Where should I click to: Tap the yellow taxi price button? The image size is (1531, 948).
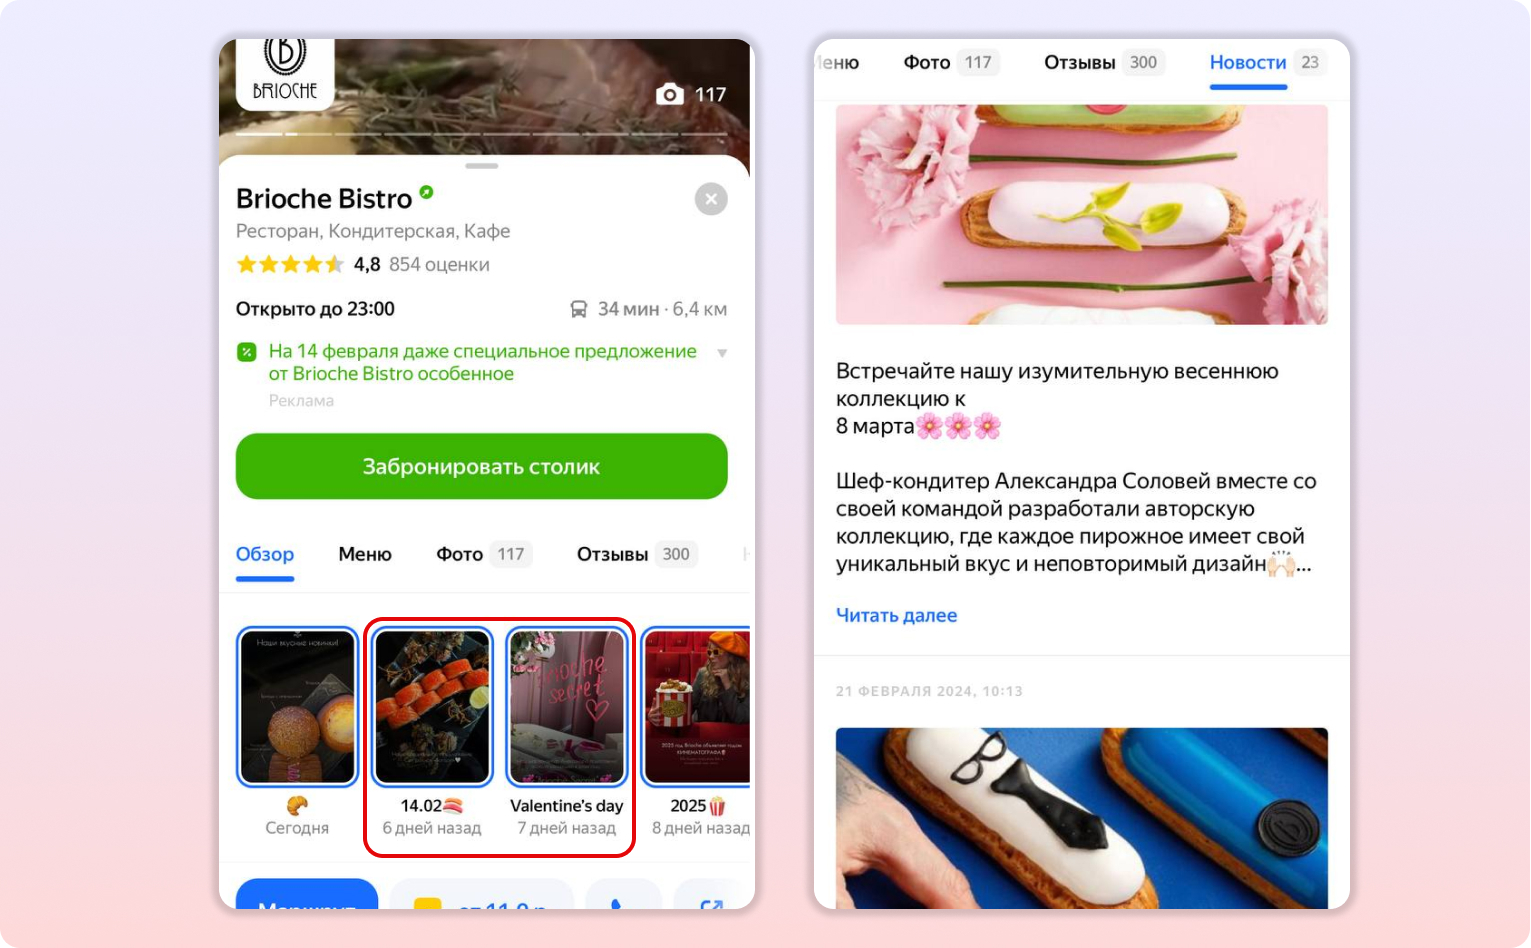(481, 896)
